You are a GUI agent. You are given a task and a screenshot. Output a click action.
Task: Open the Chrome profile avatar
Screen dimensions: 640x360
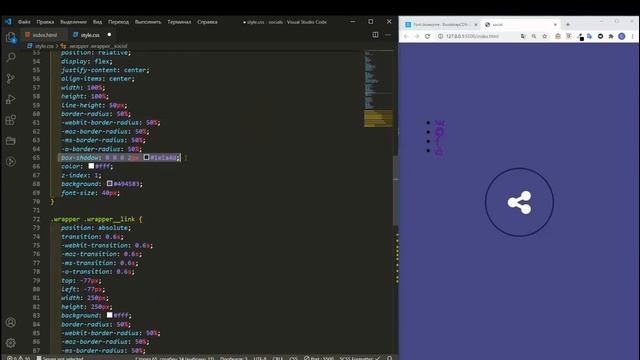[622, 36]
